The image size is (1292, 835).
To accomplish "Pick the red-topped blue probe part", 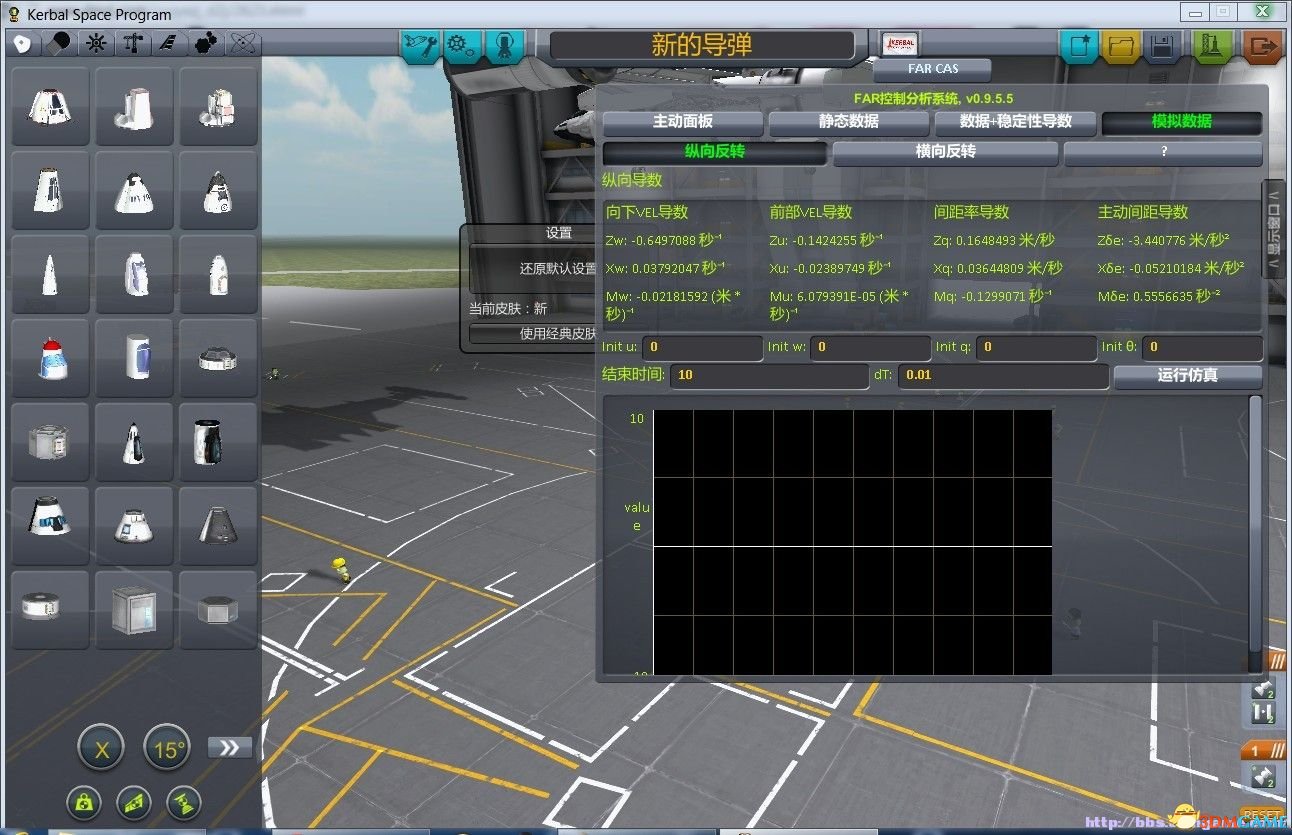I will 50,358.
